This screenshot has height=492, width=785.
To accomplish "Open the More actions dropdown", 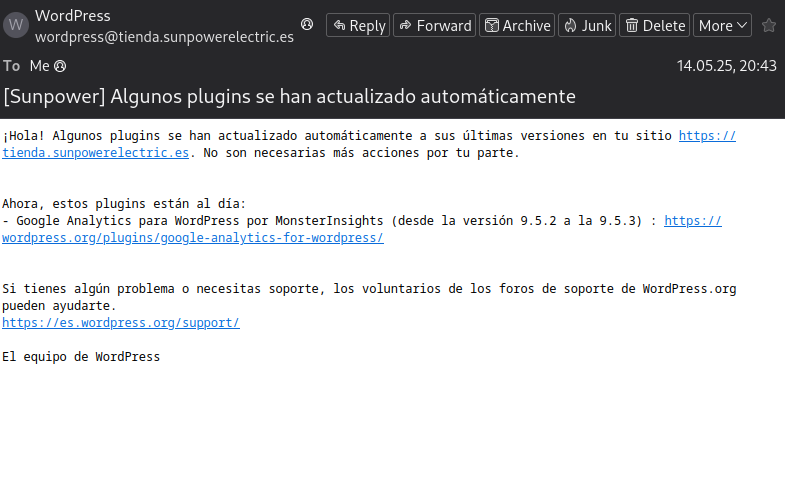I will 722,26.
